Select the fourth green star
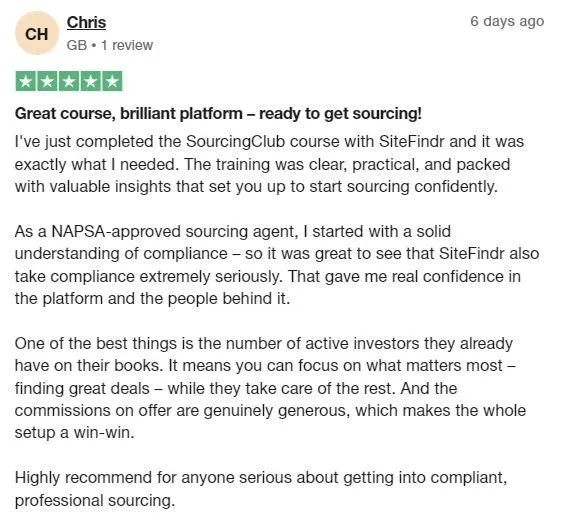This screenshot has width=567, height=521. [91, 81]
